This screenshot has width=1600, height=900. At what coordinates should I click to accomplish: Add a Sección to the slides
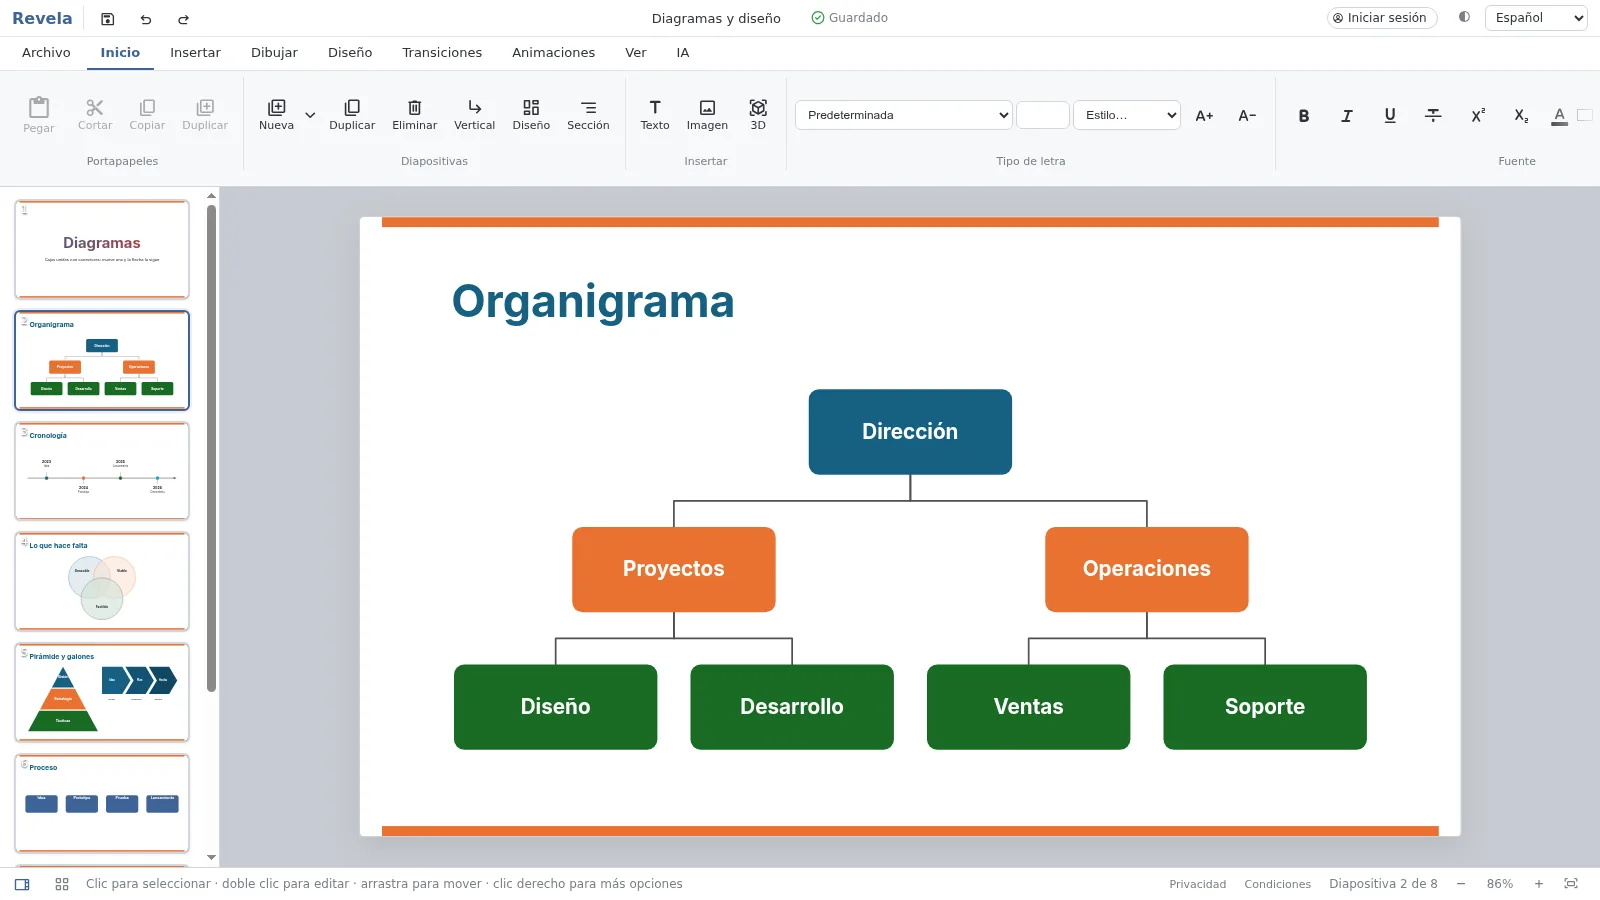point(588,115)
